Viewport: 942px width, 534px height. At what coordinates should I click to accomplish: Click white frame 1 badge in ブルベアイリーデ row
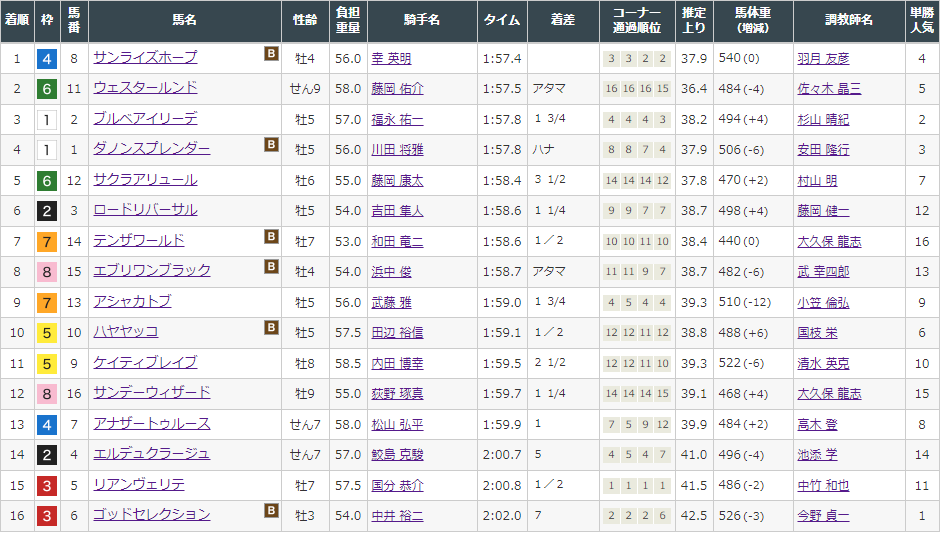(x=47, y=120)
